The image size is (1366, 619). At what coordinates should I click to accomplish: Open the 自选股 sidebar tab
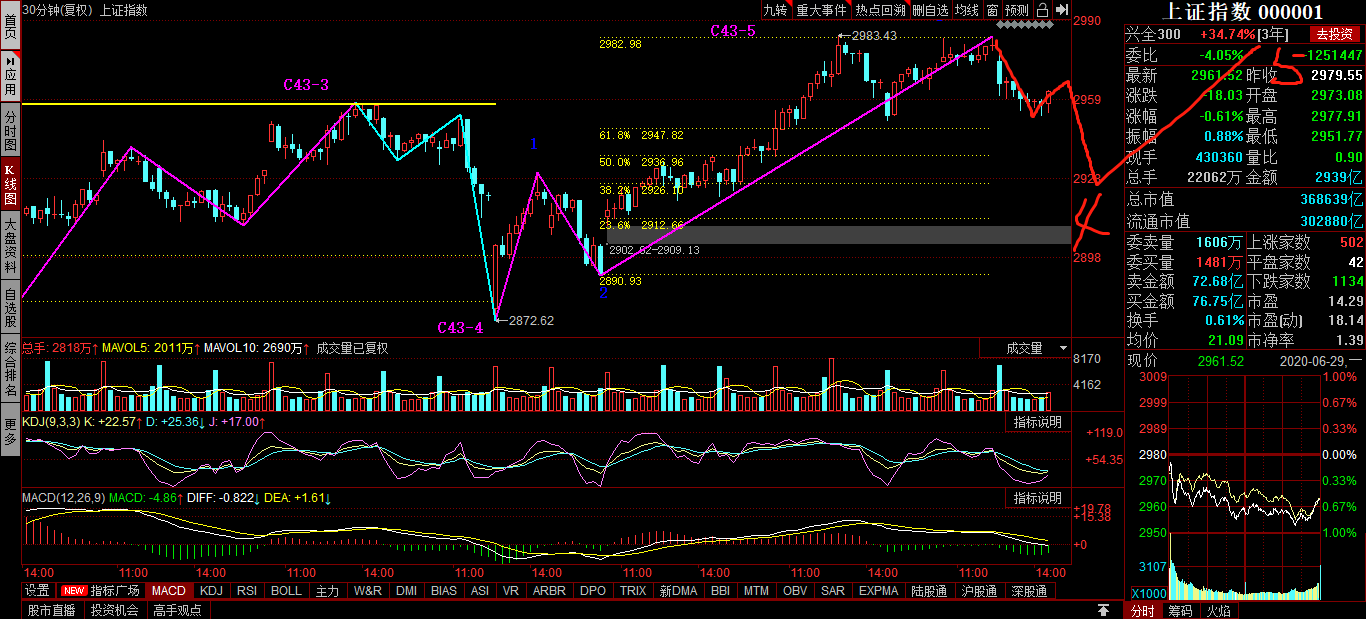pos(10,308)
